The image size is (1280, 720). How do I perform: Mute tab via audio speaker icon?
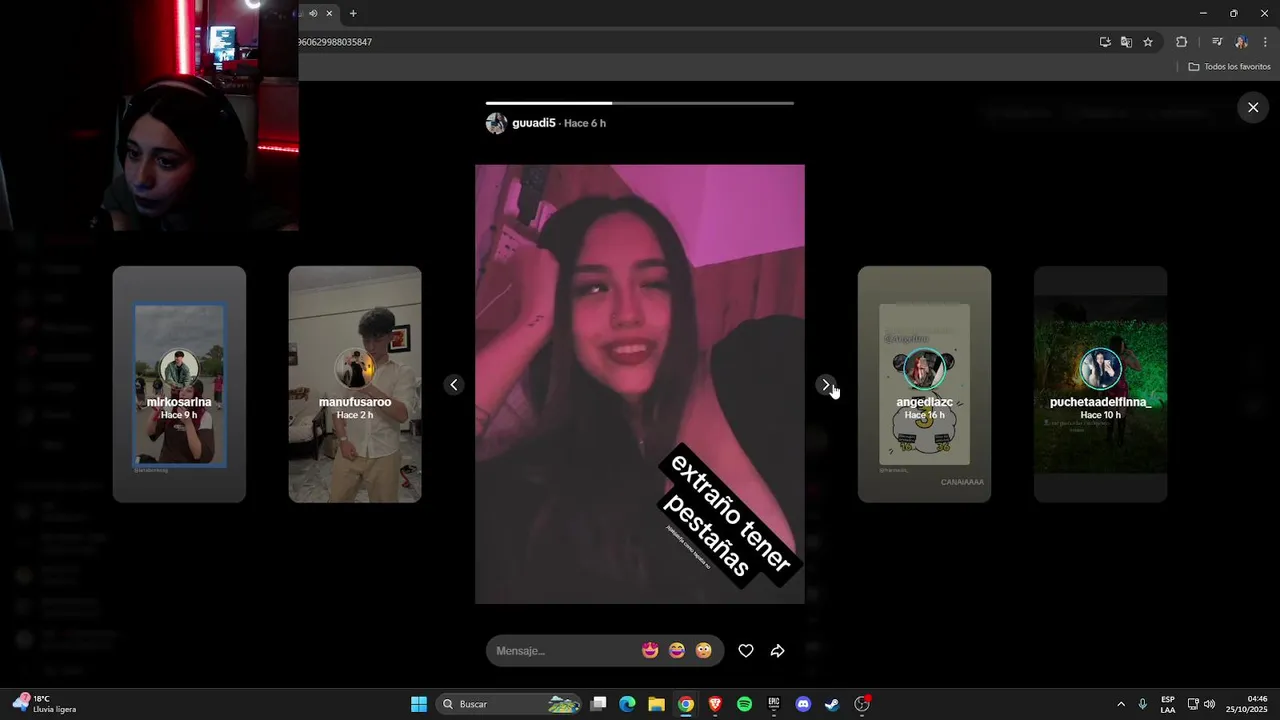pyautogui.click(x=313, y=13)
